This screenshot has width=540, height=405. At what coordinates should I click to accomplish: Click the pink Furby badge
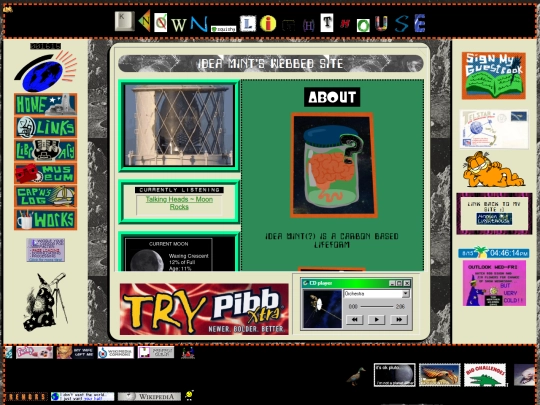click(34, 352)
